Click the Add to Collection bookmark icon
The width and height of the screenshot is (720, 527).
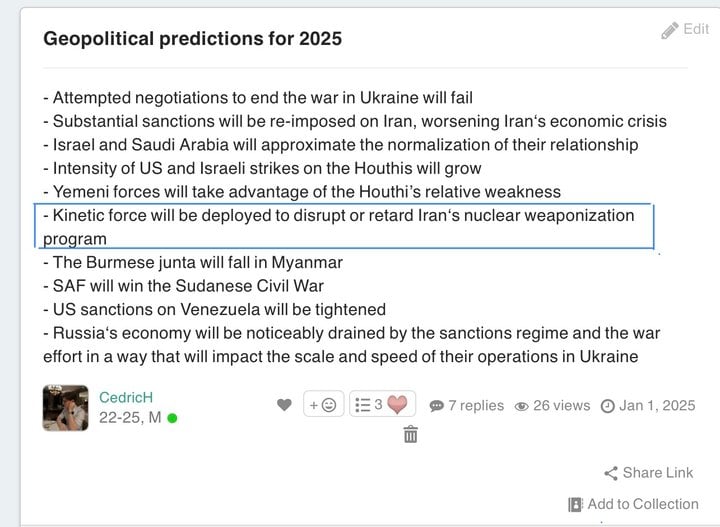coord(575,505)
